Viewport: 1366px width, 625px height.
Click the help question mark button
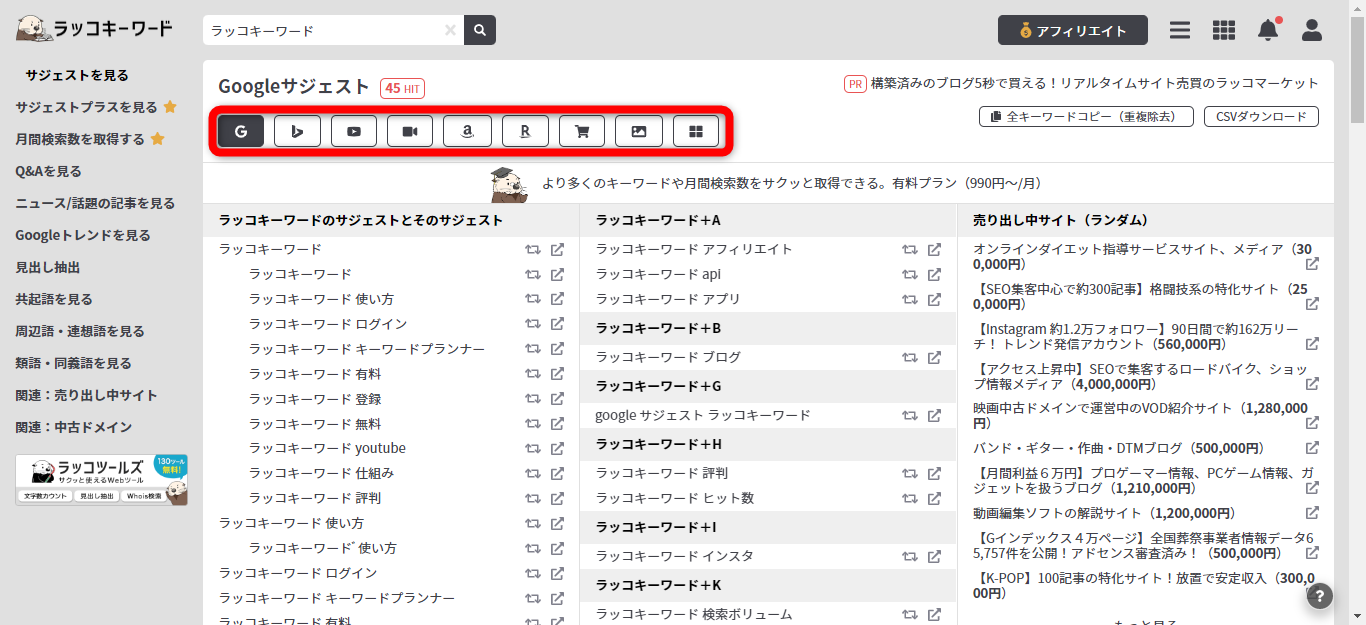(1320, 596)
